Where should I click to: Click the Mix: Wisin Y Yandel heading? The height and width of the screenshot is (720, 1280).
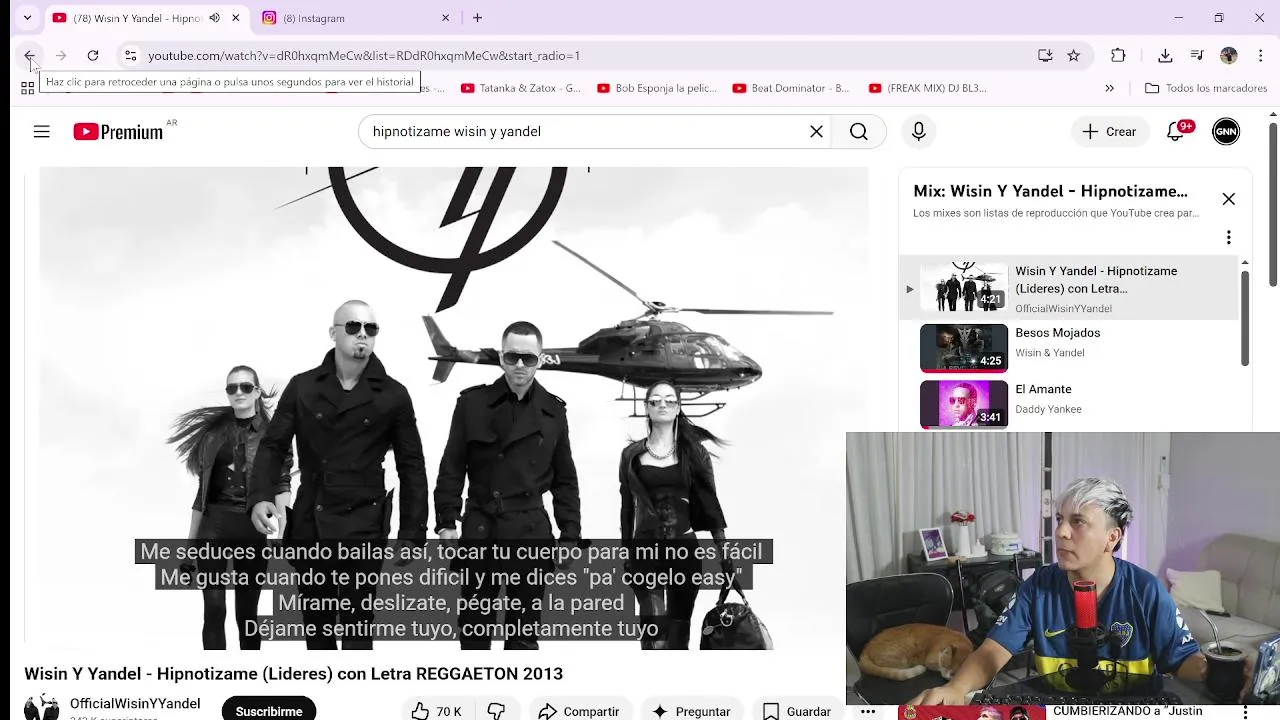[1050, 191]
